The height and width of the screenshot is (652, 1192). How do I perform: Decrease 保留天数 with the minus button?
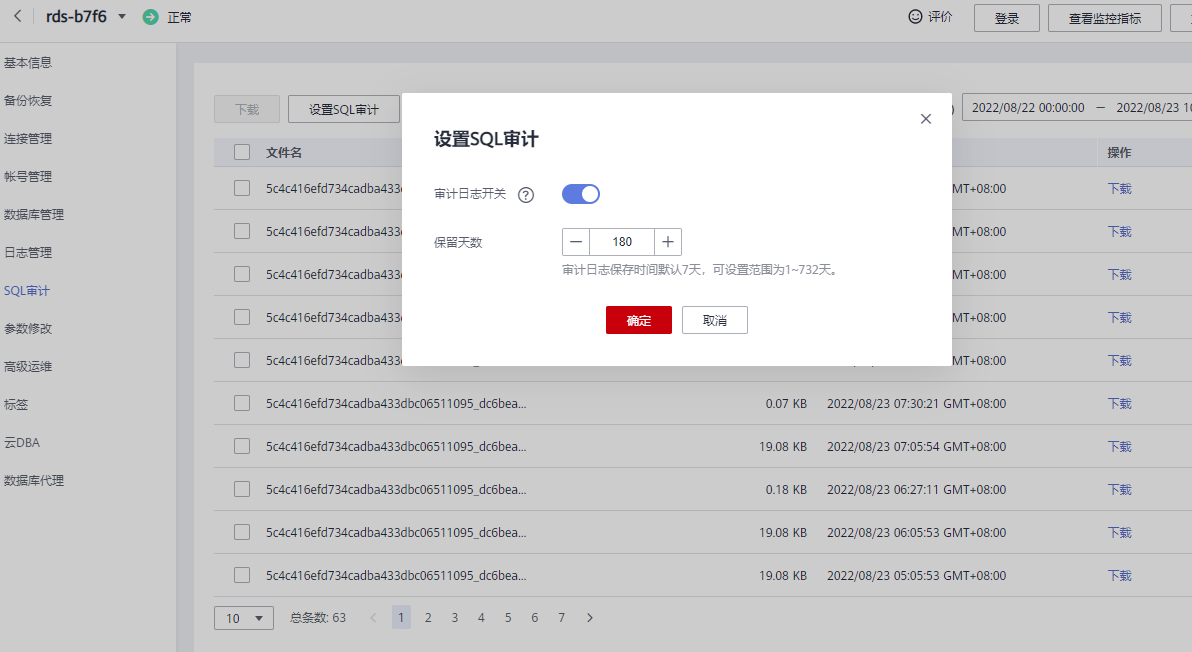click(x=575, y=242)
